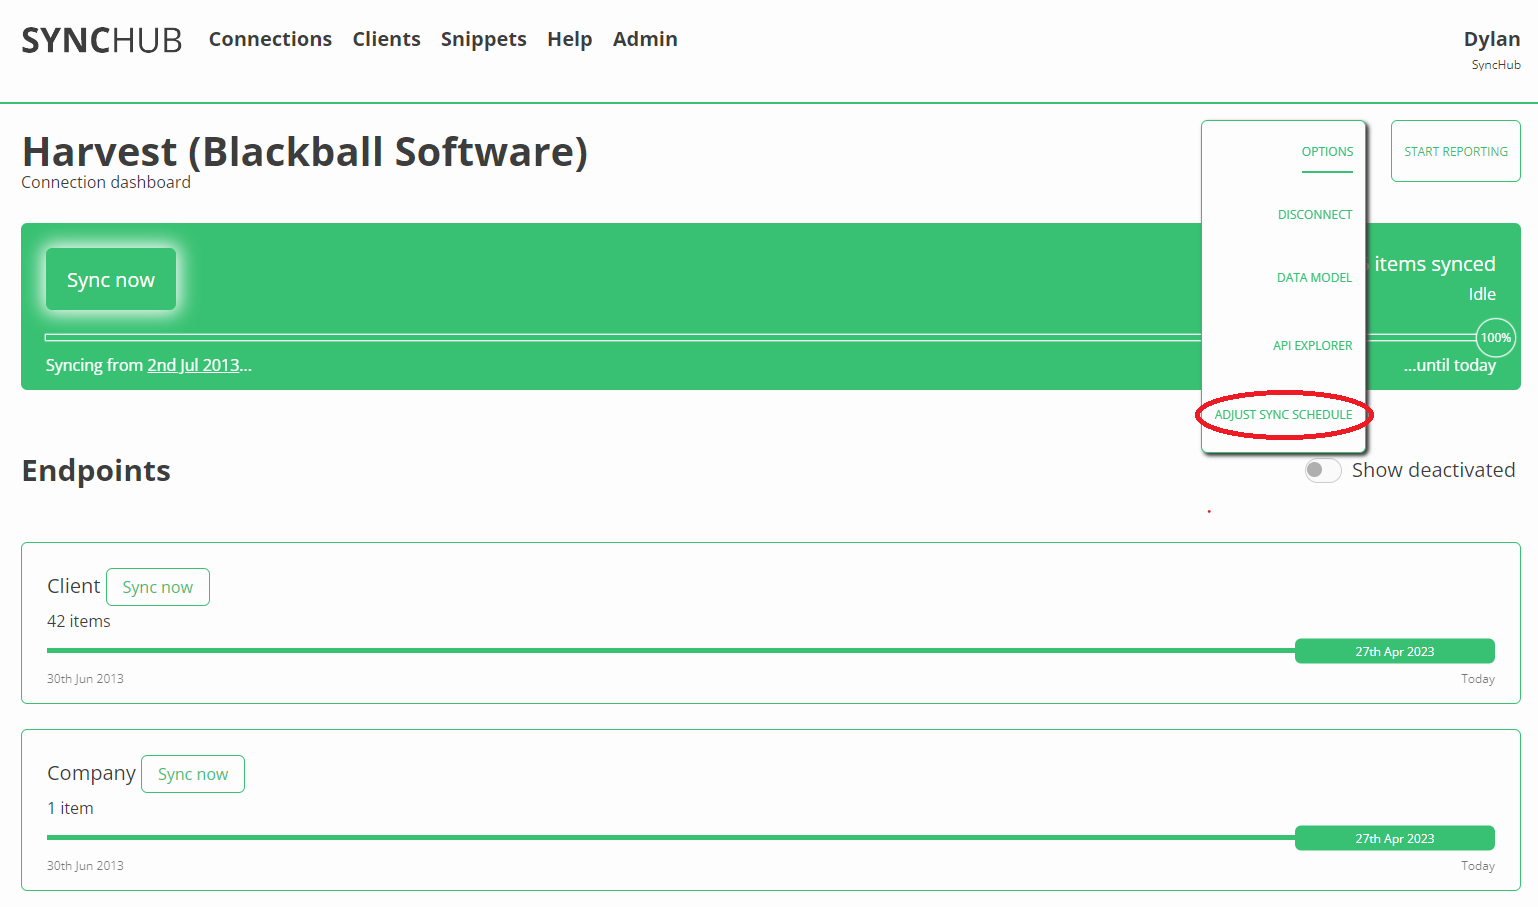Image resolution: width=1538 pixels, height=907 pixels.
Task: Select DATA MODEL from the options menu
Action: click(1314, 278)
